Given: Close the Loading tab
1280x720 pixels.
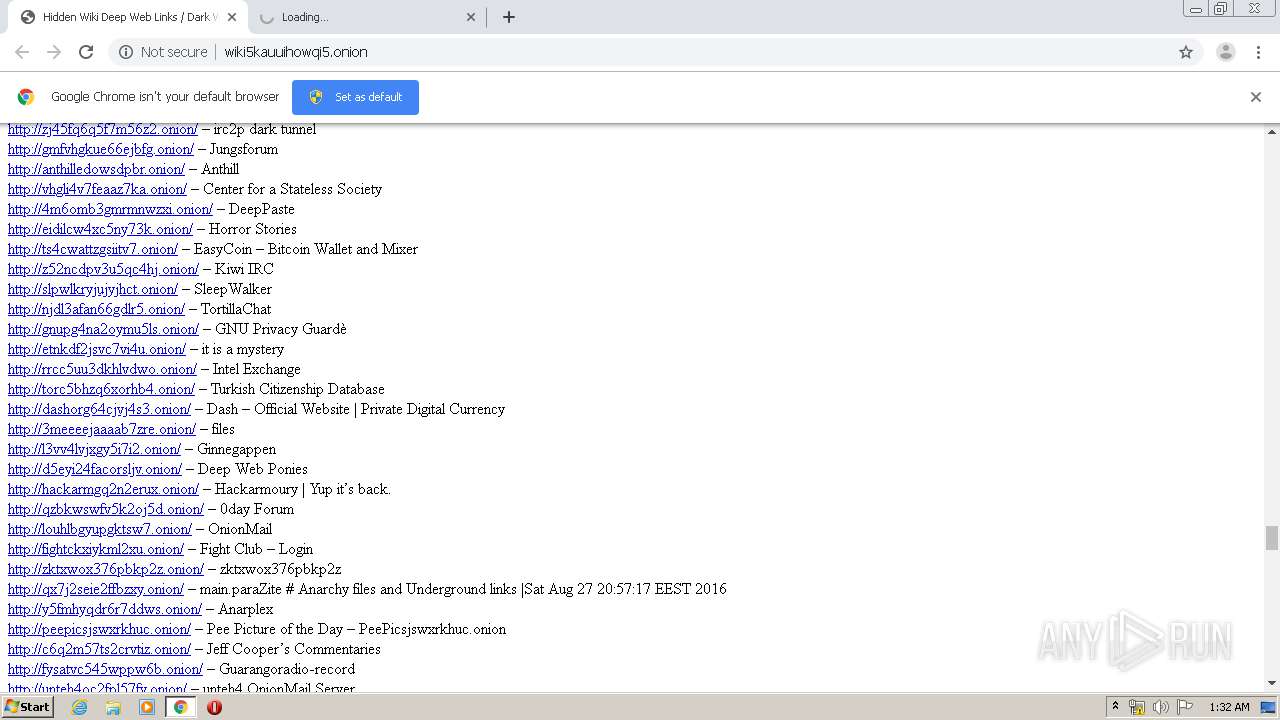Looking at the screenshot, I should [x=472, y=17].
